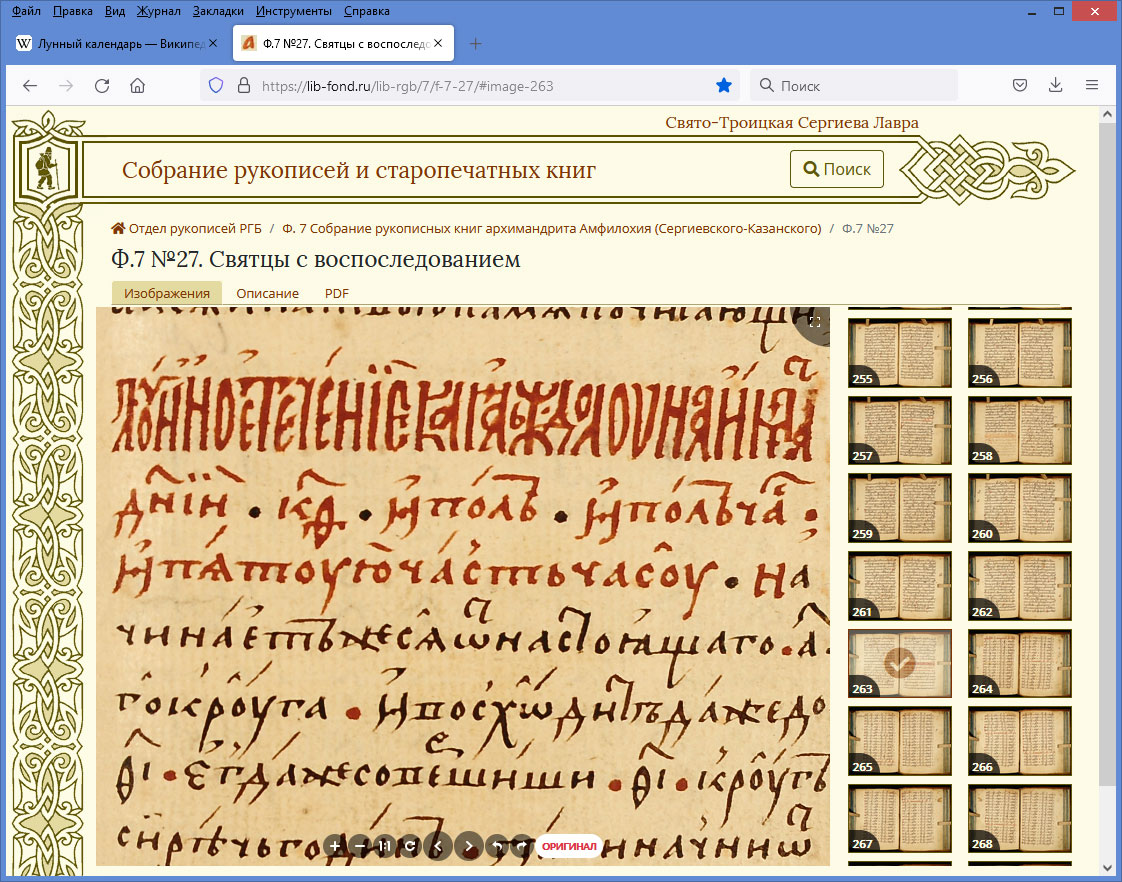Select the Изображения tab
1122x882 pixels.
167,293
